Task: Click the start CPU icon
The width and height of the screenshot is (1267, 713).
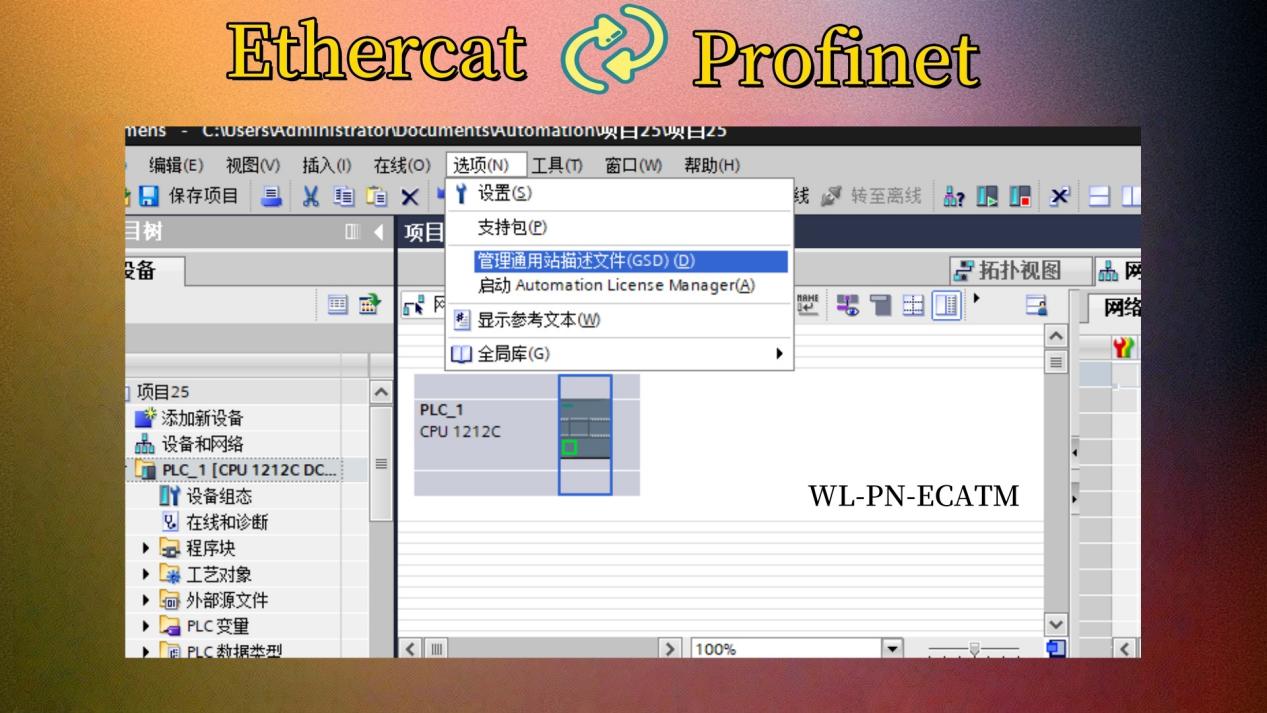Action: tap(987, 196)
